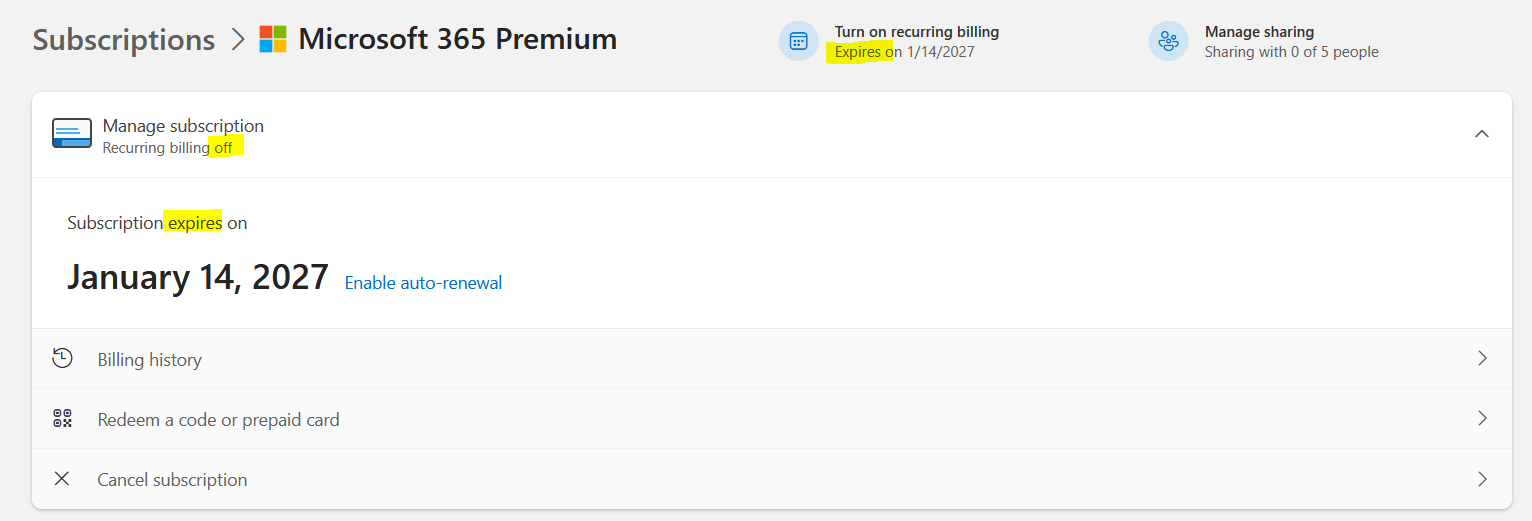The height and width of the screenshot is (521, 1532).
Task: Click the Microsoft 365 Premium title
Action: coord(457,40)
